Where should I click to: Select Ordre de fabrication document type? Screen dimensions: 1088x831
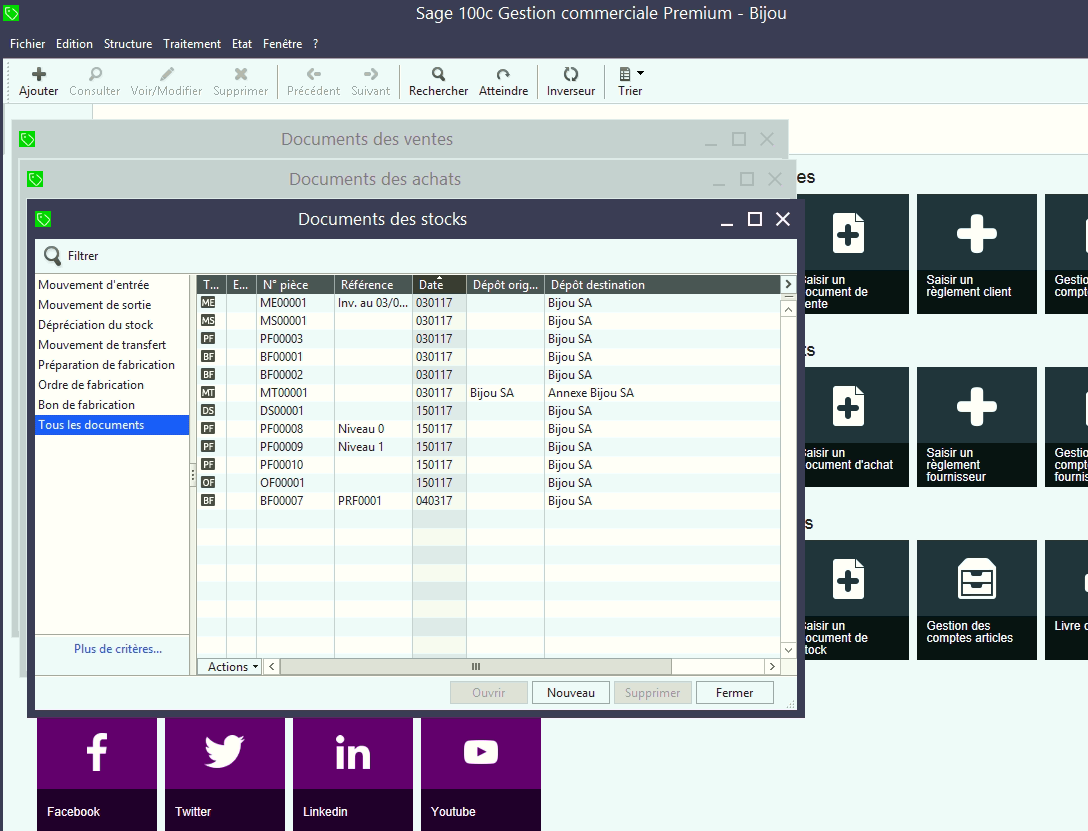tap(112, 385)
